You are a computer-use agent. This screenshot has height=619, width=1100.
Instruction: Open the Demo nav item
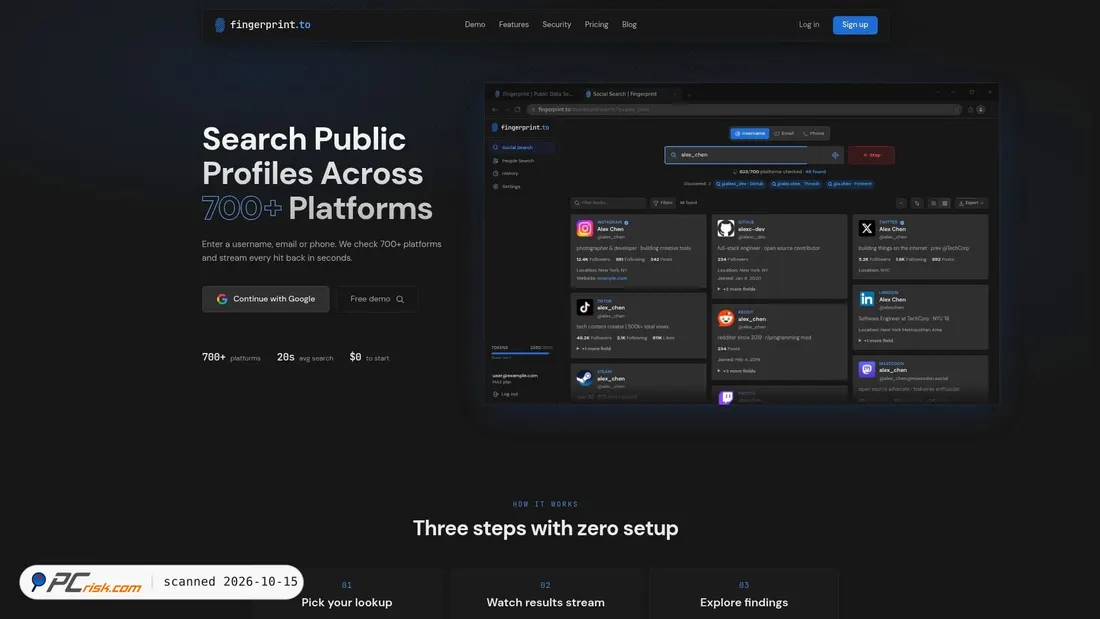[475, 25]
